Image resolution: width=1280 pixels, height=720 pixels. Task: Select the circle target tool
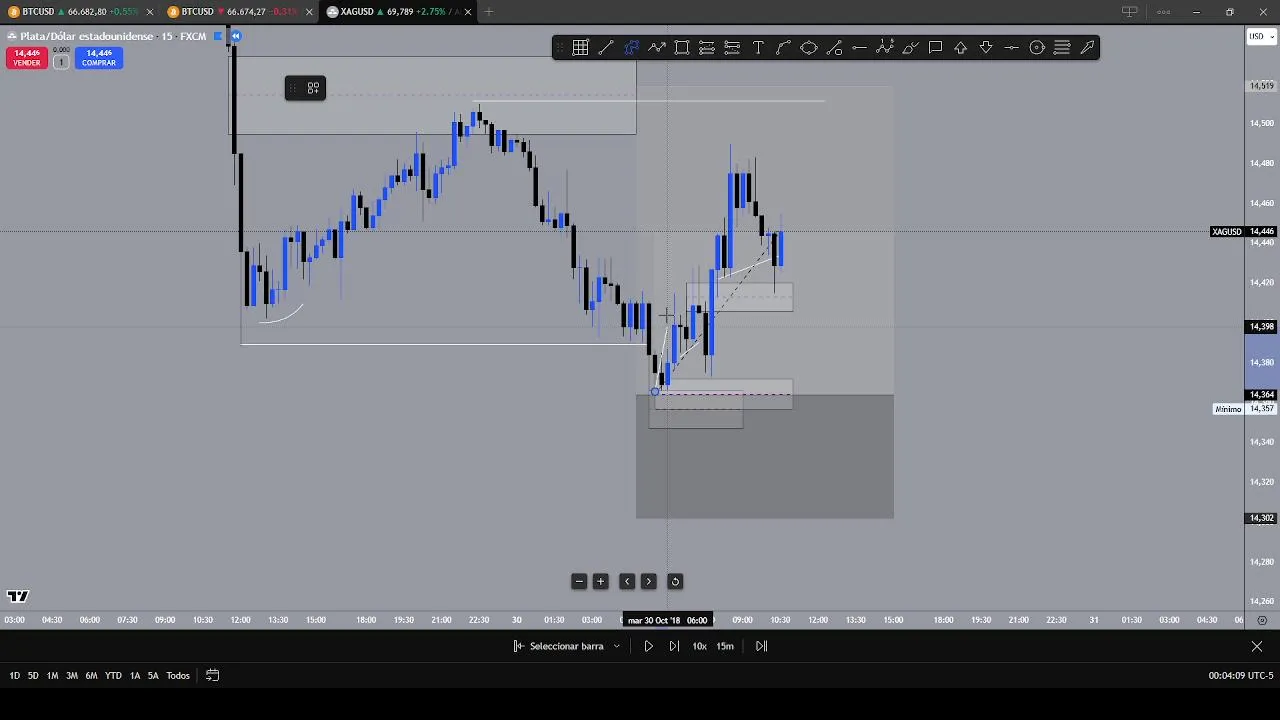coord(1037,48)
